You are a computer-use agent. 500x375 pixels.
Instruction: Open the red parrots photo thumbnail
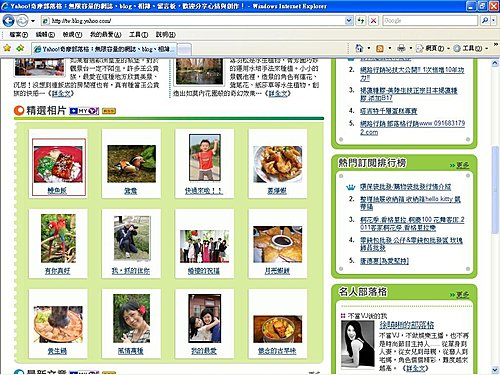[x=58, y=238]
